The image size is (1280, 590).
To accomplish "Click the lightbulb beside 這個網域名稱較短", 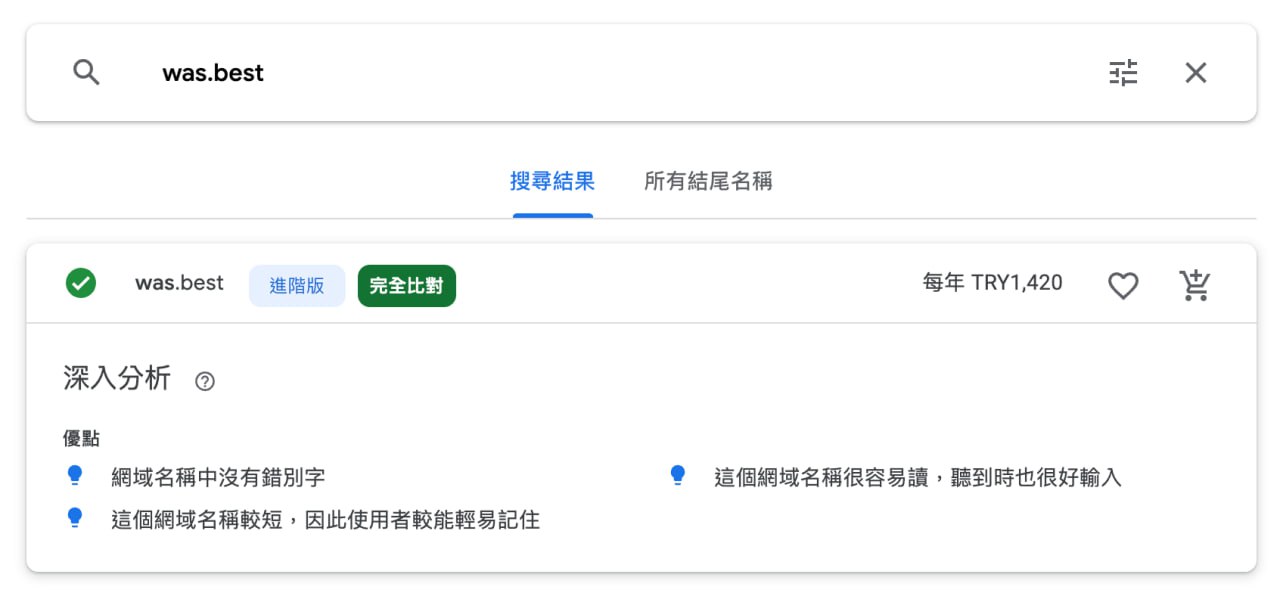I will [x=74, y=518].
